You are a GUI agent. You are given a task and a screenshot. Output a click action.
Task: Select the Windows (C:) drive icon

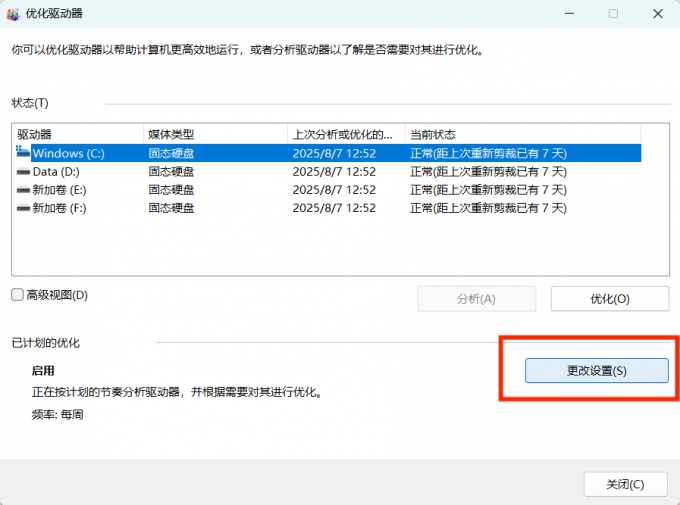pyautogui.click(x=23, y=152)
